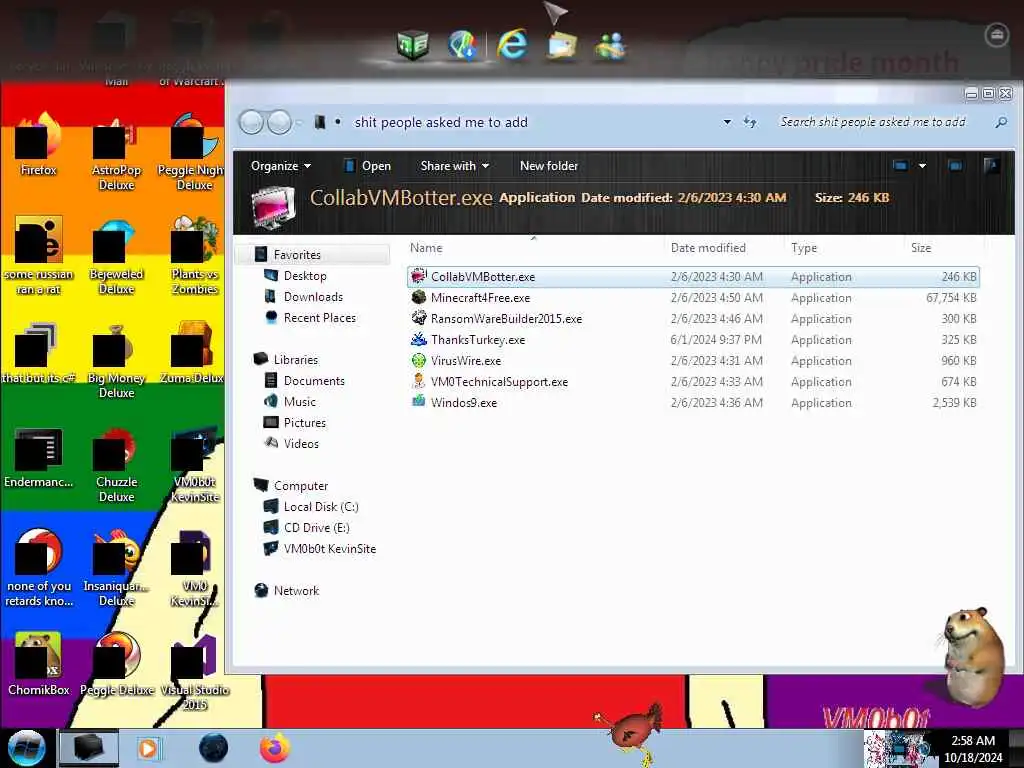The height and width of the screenshot is (768, 1024).
Task: Open recent pages dropdown beside navigation buttons
Action: tap(299, 123)
